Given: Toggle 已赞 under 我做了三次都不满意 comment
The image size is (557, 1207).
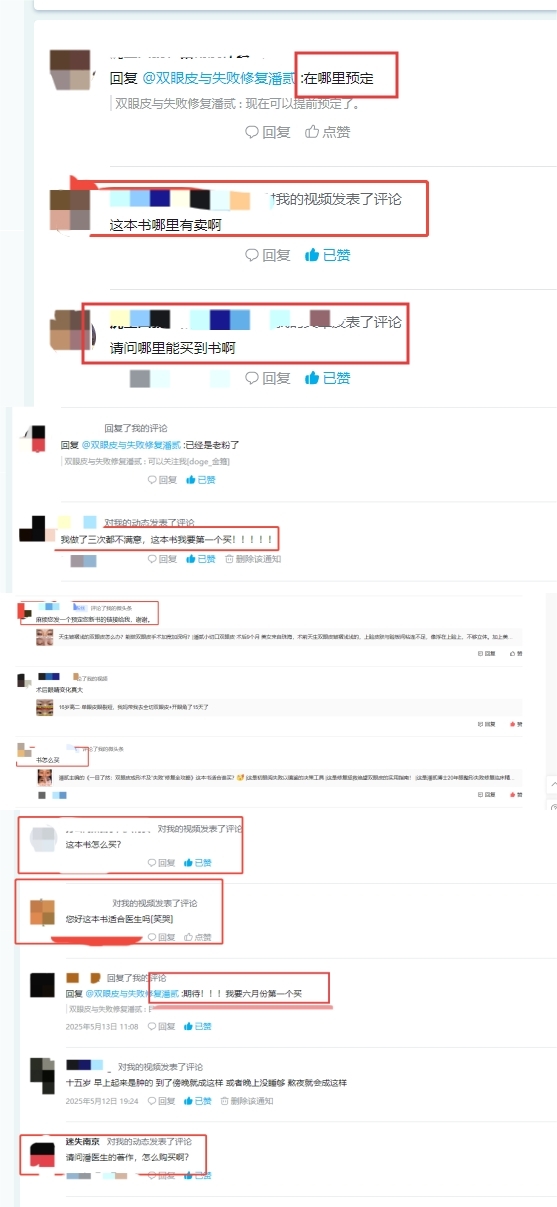Looking at the screenshot, I should tap(201, 559).
